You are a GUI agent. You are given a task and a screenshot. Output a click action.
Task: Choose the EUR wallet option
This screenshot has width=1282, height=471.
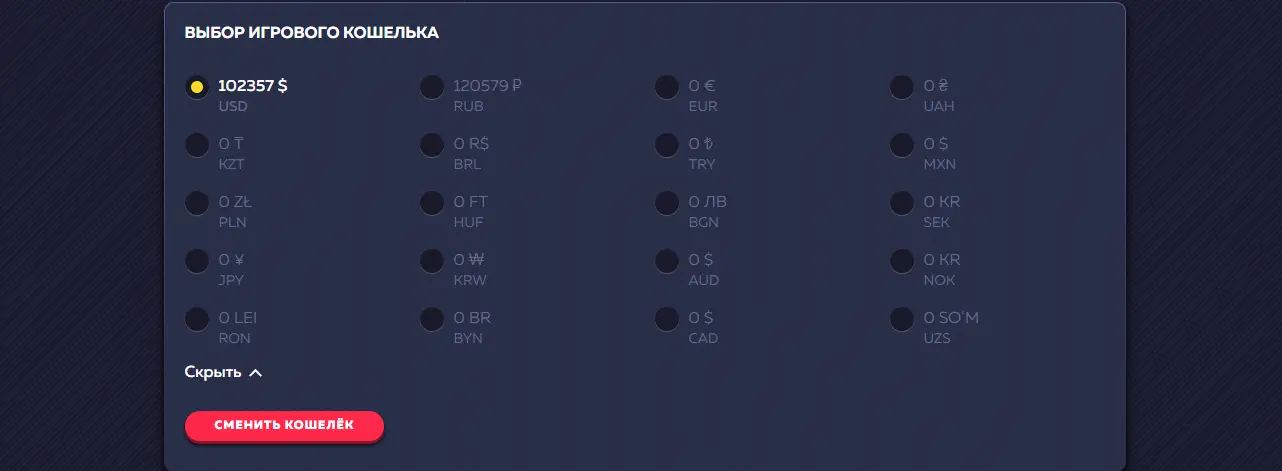click(667, 87)
